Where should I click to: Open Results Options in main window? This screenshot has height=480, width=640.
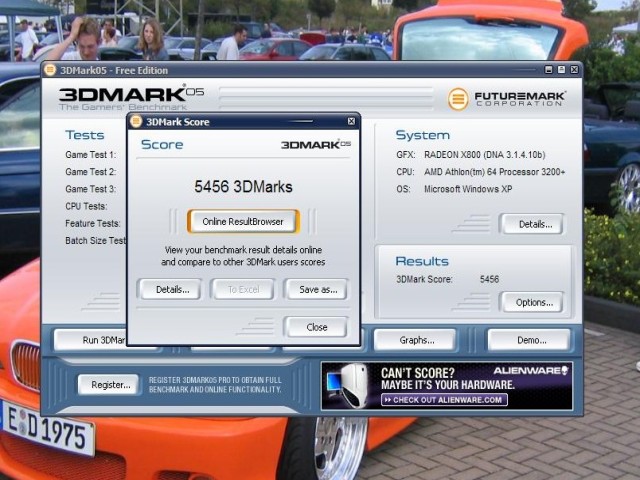532,302
